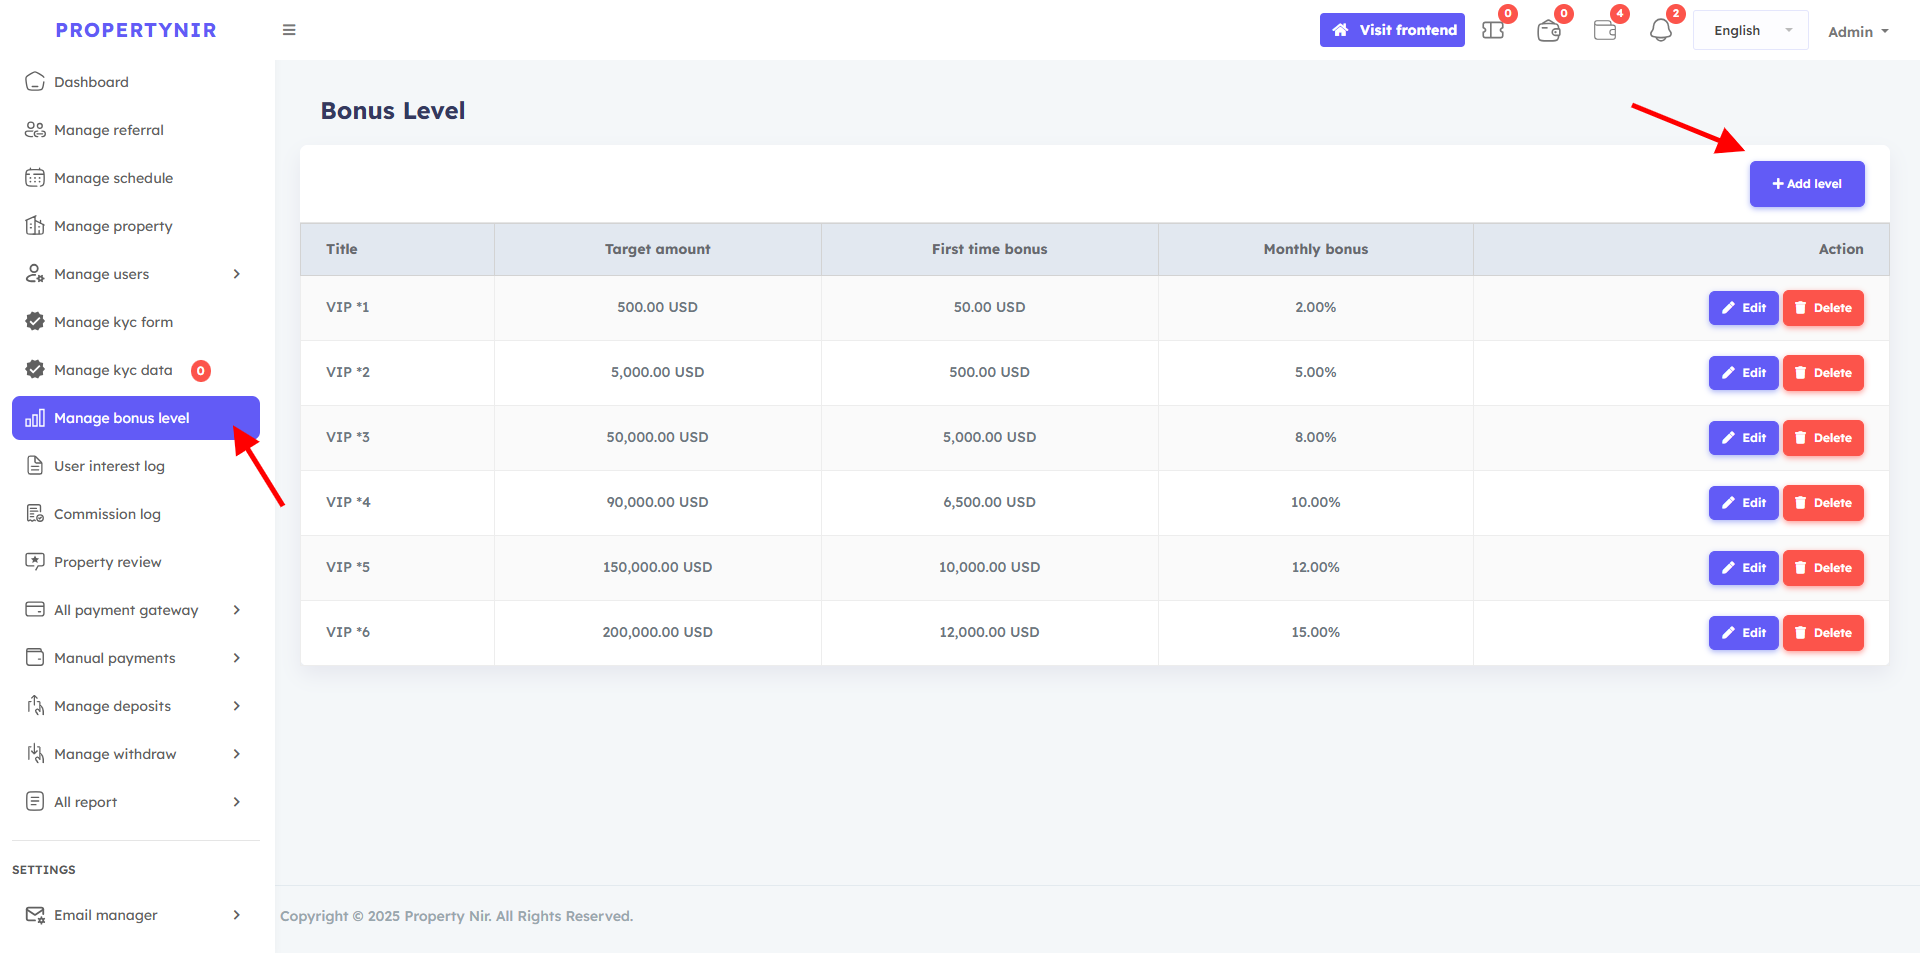1920x953 pixels.
Task: Click the Commission log icon
Action: (35, 514)
